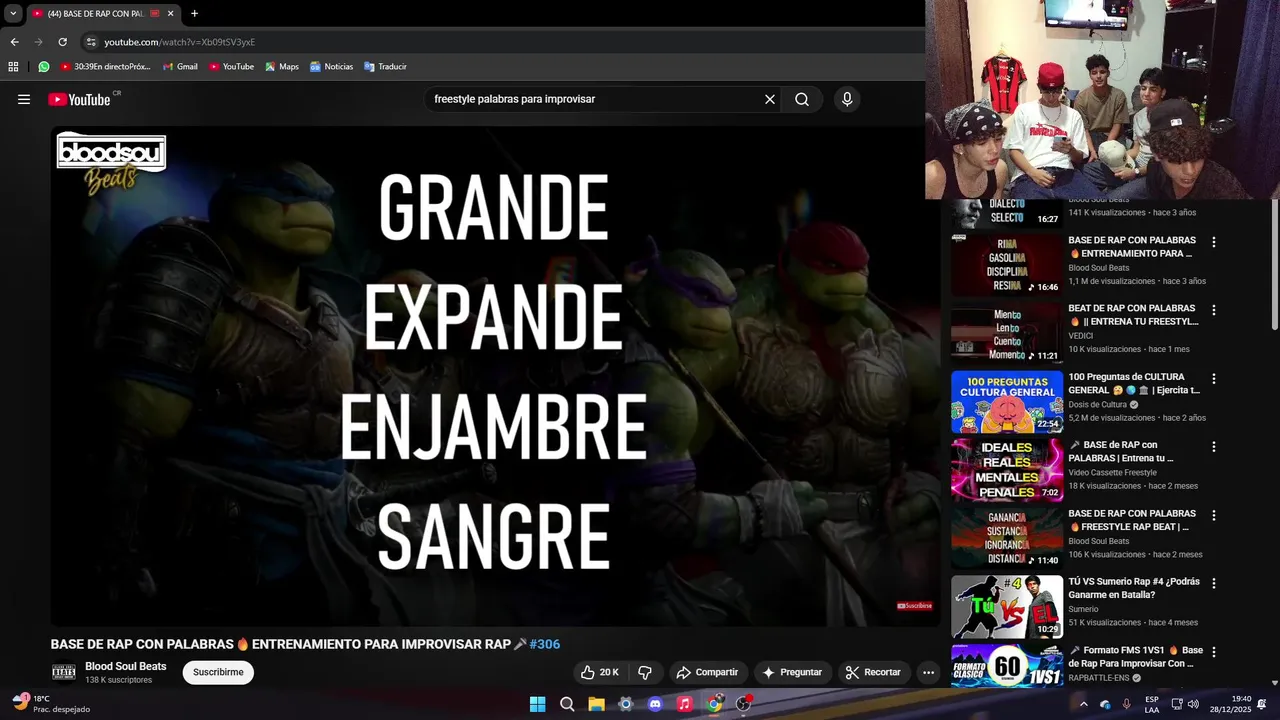This screenshot has width=1280, height=720.
Task: Open VEDICI channel under BEAT DE RAP
Action: pyautogui.click(x=1080, y=336)
